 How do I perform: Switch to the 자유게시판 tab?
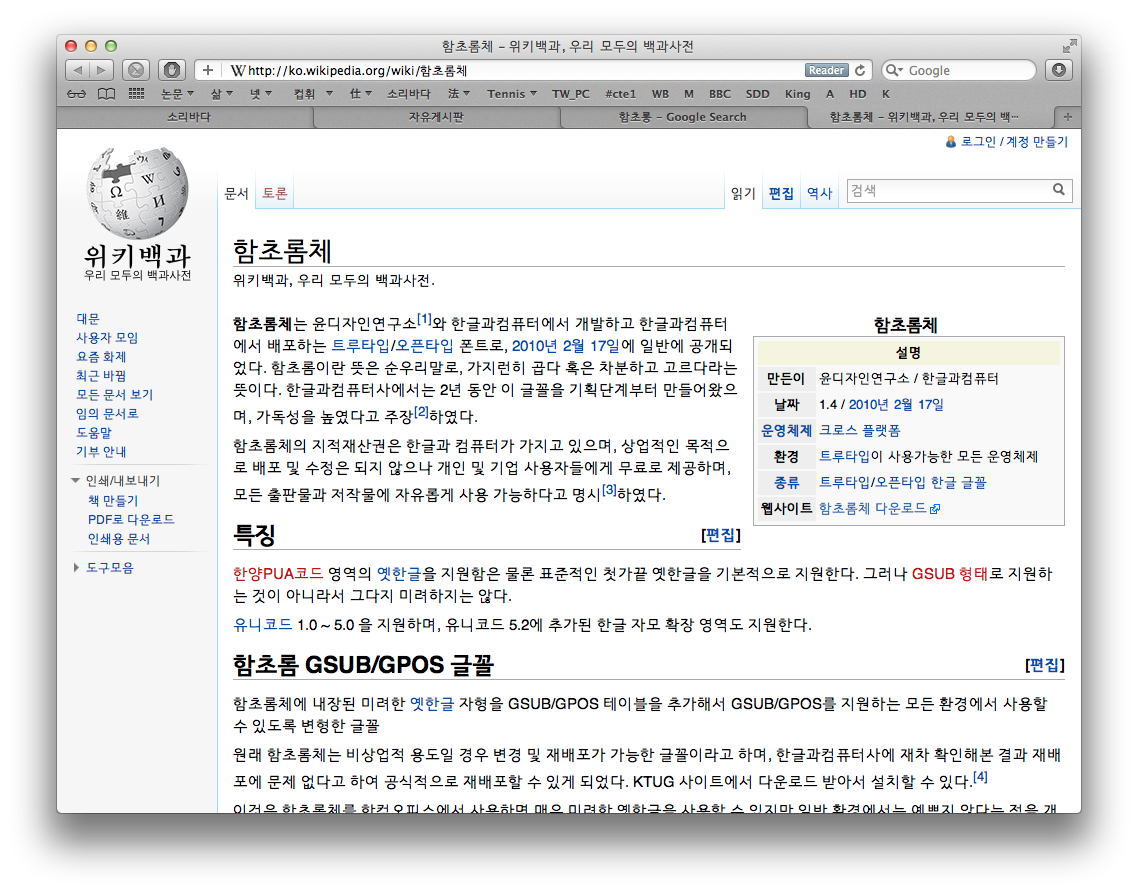pos(436,117)
